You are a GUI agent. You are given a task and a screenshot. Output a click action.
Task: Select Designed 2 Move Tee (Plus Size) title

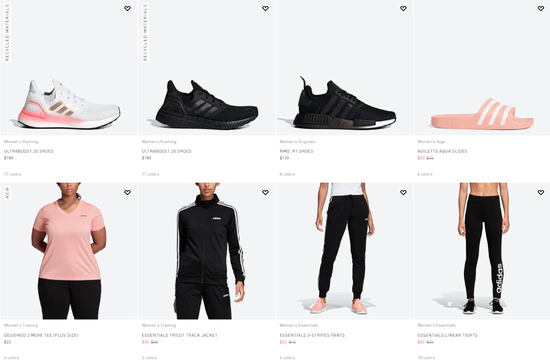(41, 335)
